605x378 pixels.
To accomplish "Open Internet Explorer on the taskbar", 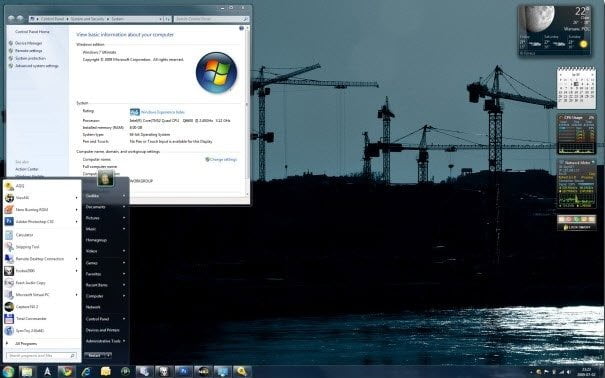I will [86, 371].
